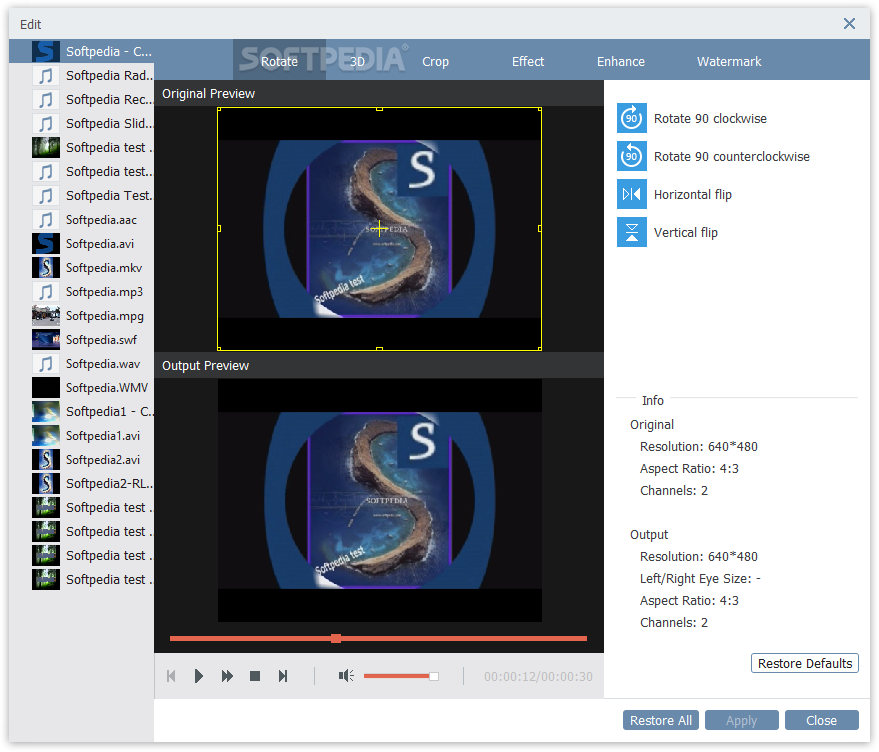Click the Restore All button
Viewport: 879px width, 752px height.
pos(660,721)
